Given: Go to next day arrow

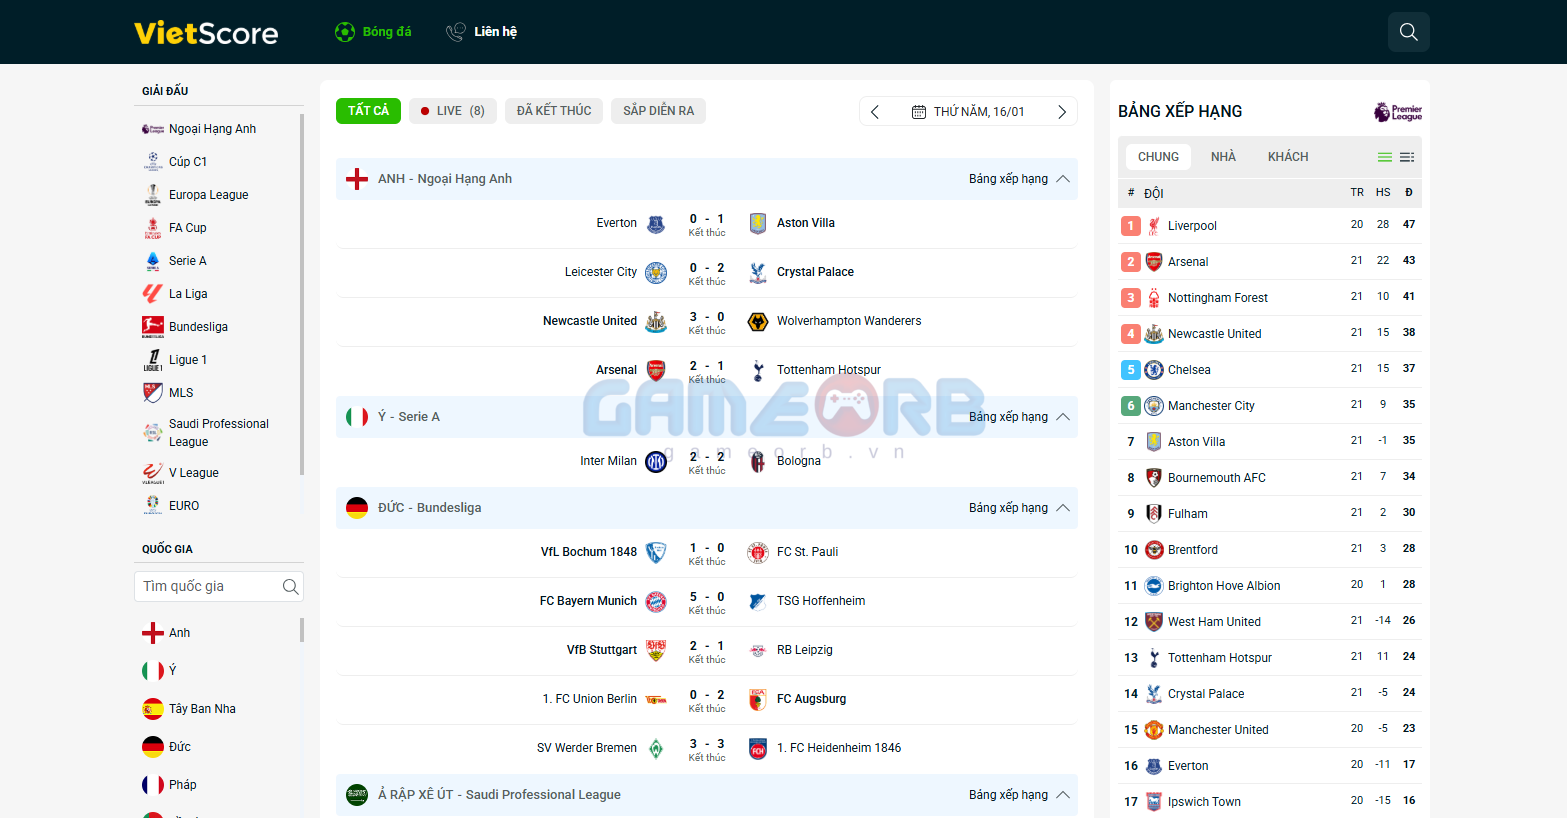Looking at the screenshot, I should coord(1062,112).
